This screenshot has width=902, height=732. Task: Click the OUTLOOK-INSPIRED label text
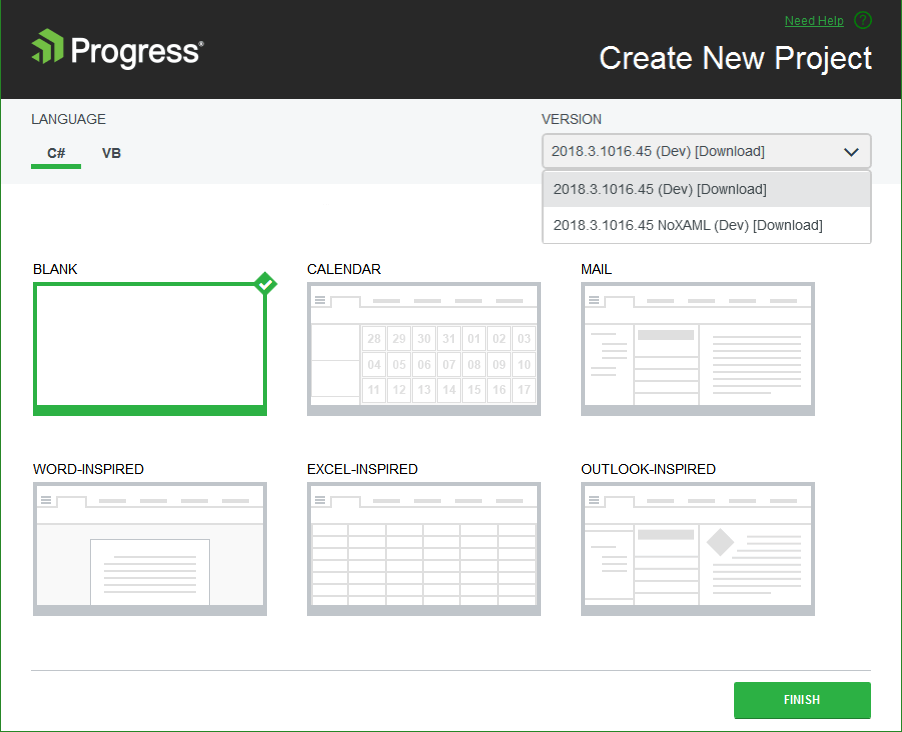click(x=648, y=469)
